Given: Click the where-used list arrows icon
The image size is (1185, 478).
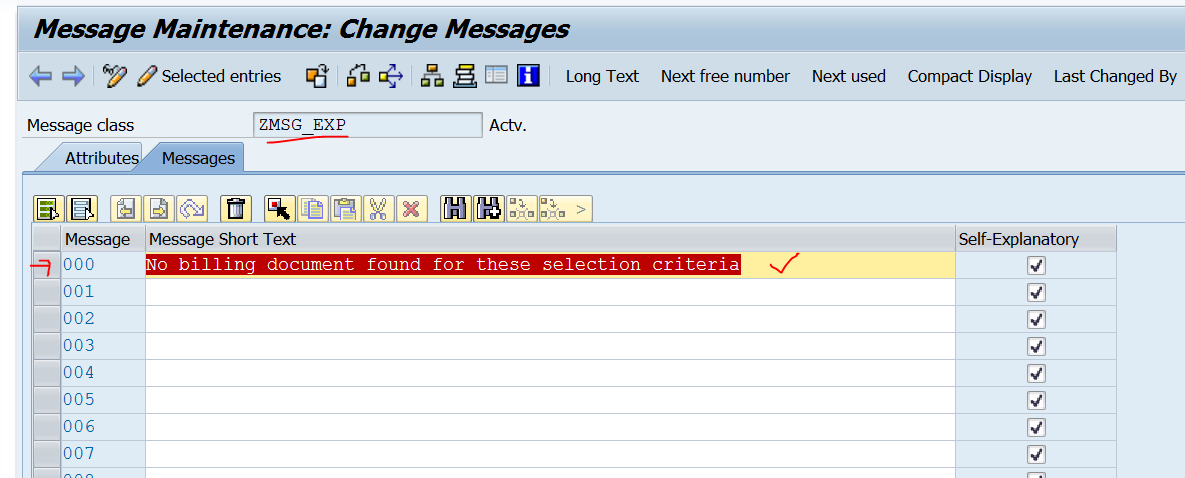Looking at the screenshot, I should click(391, 76).
